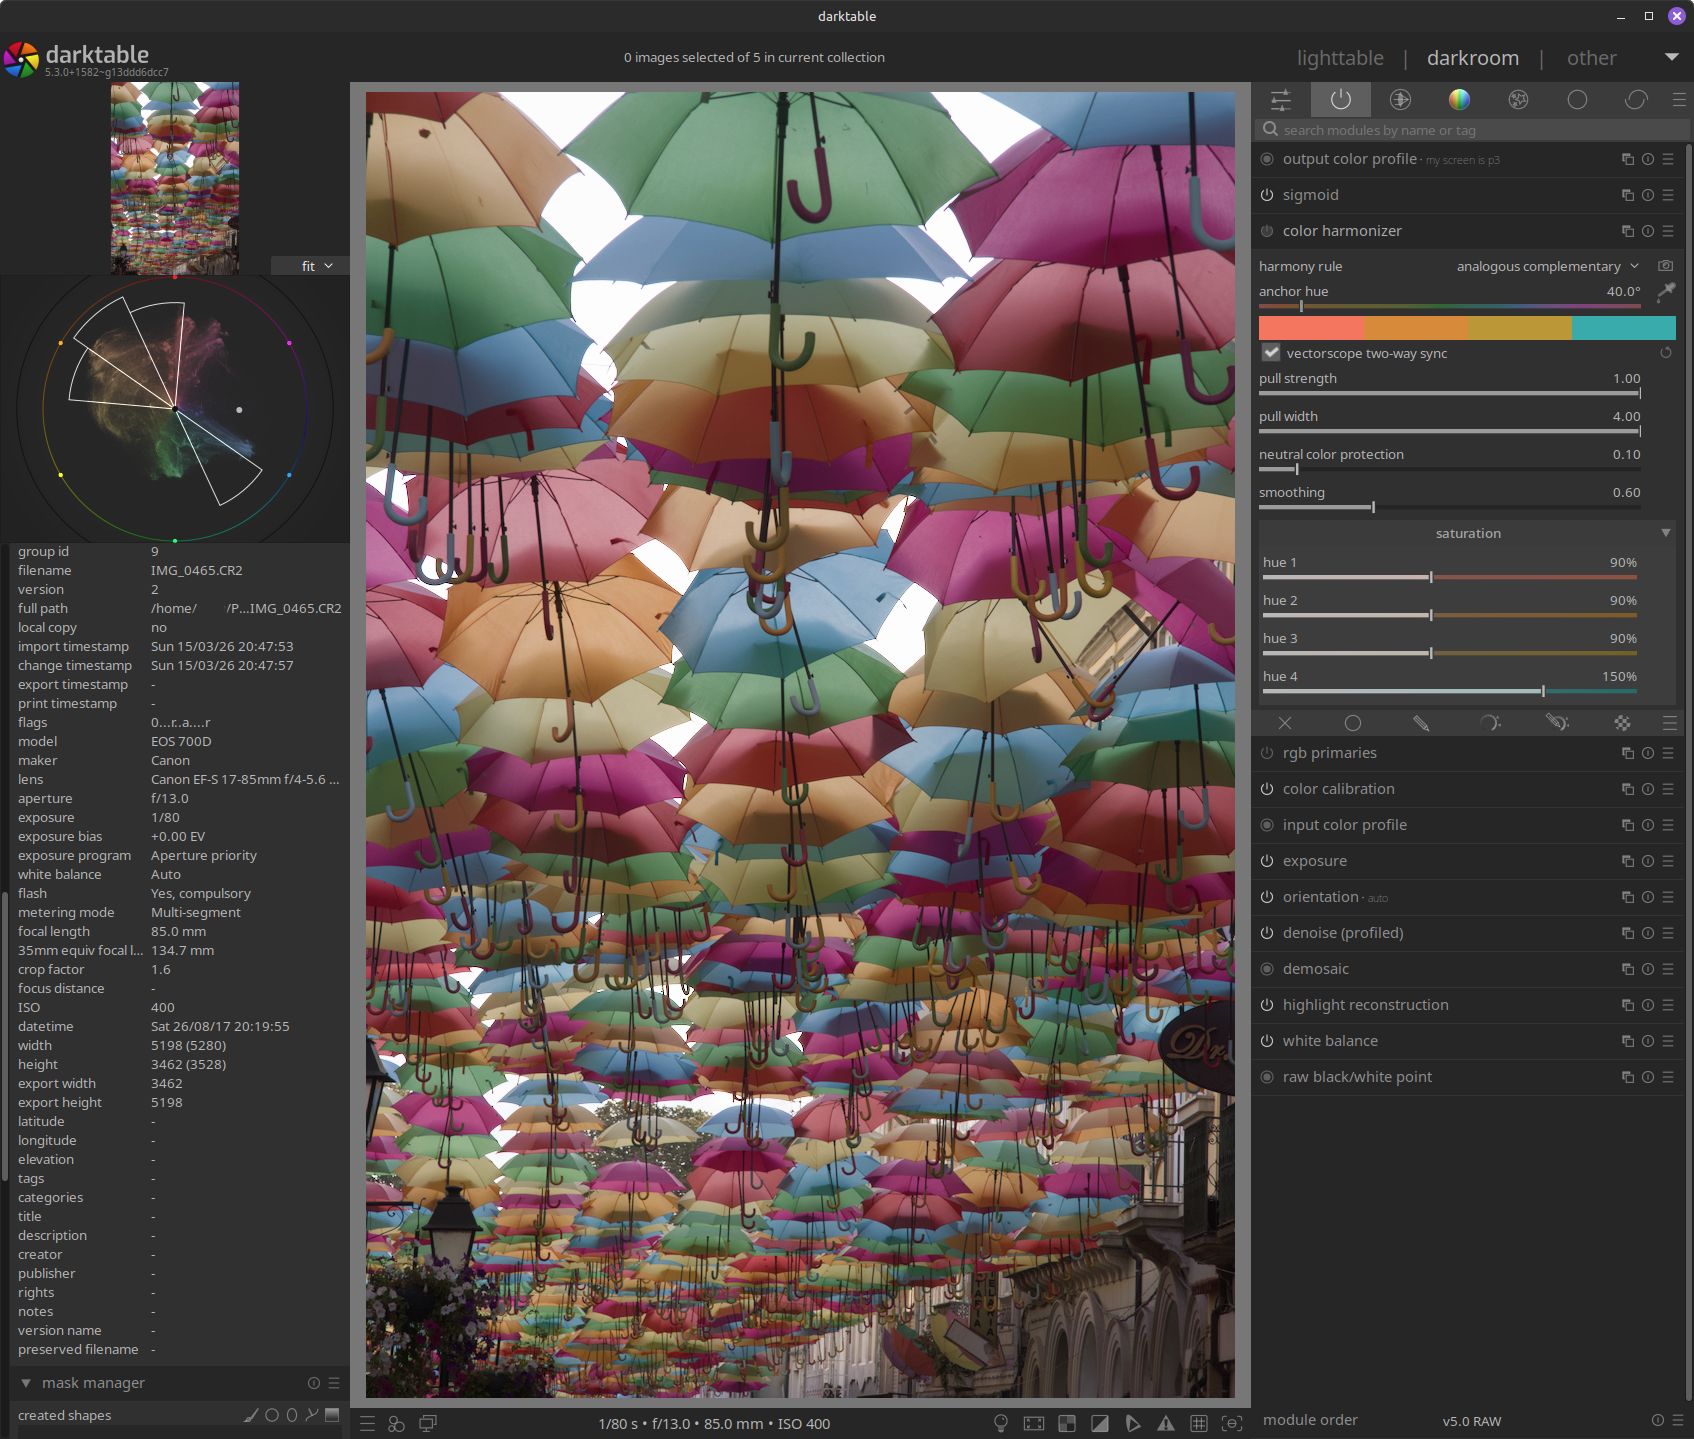Open the color modules group tab
1694x1439 pixels.
pos(1459,99)
